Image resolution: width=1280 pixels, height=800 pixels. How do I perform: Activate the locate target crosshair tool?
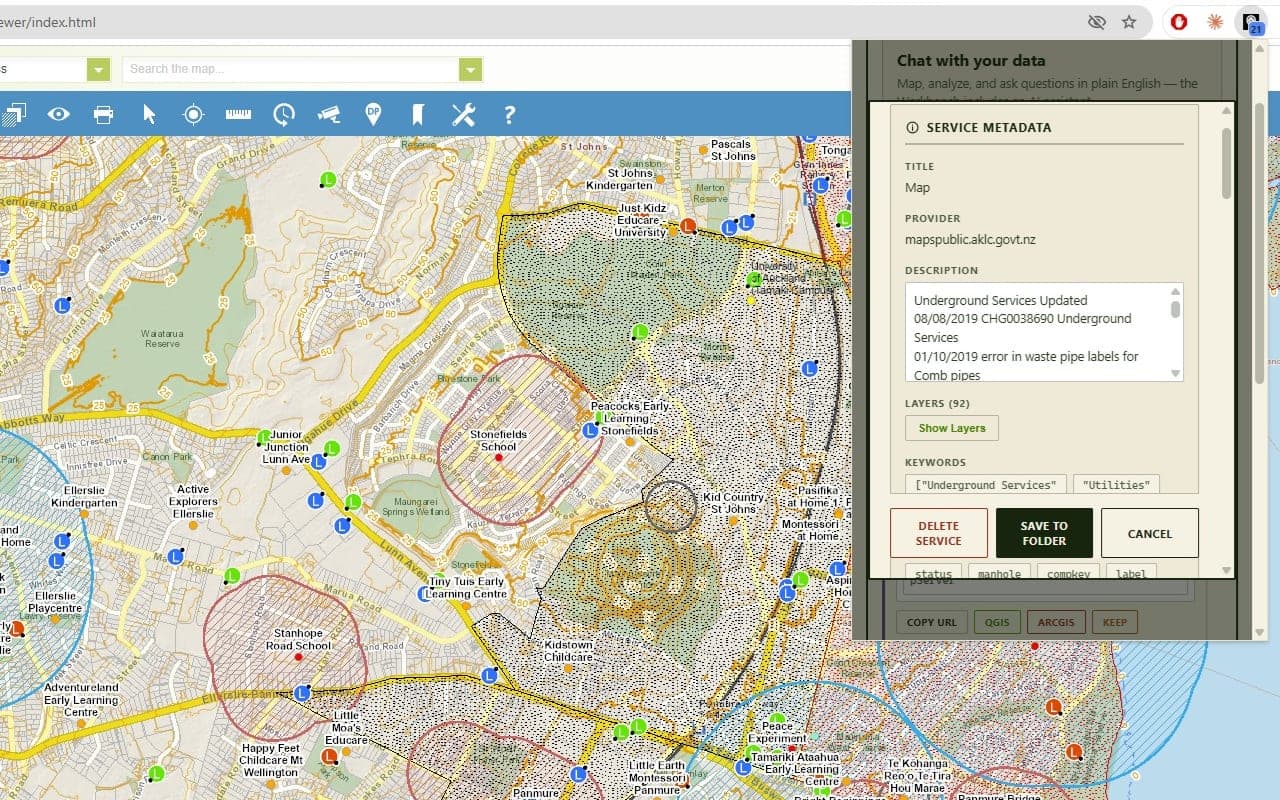193,114
